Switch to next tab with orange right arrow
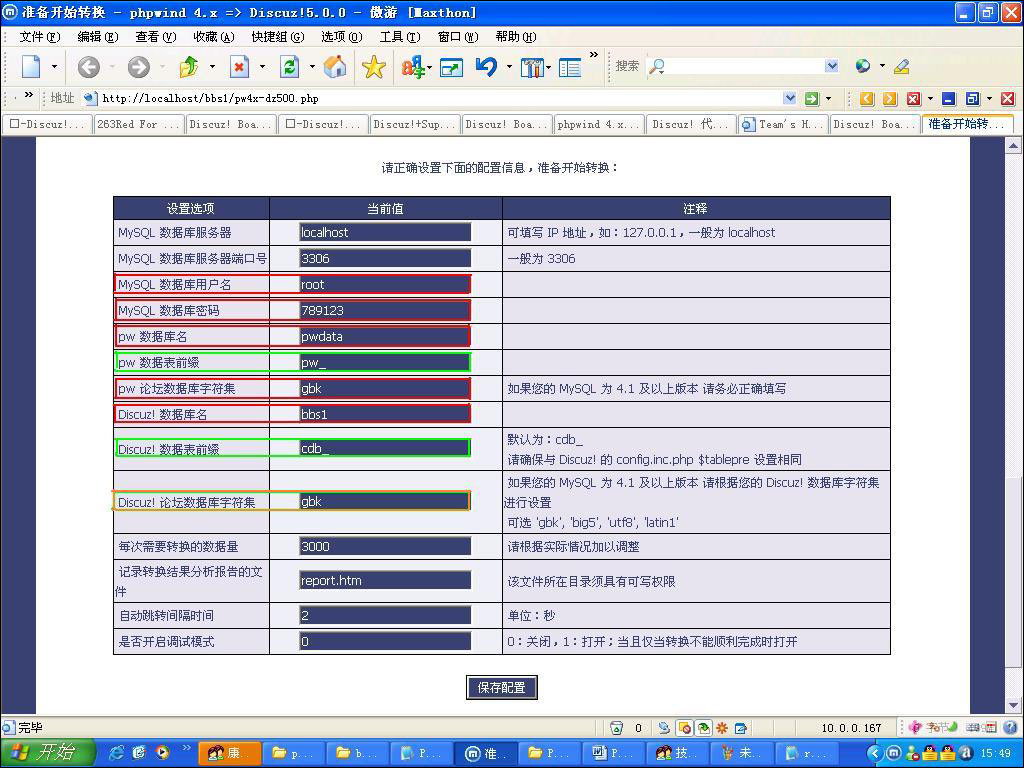Screen dimensions: 1024x768 pos(890,99)
